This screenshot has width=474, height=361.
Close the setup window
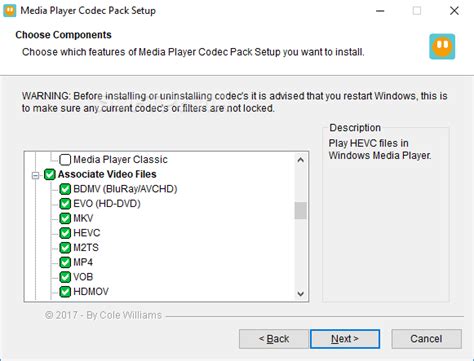(x=454, y=11)
